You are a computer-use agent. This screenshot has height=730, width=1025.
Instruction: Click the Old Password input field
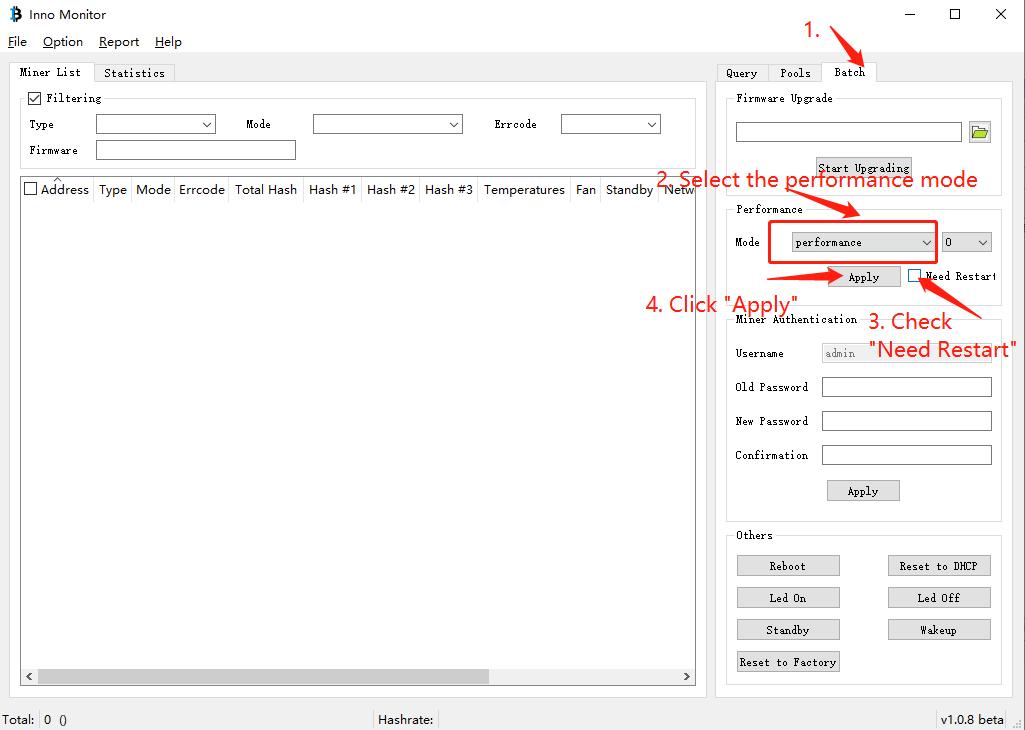[906, 387]
